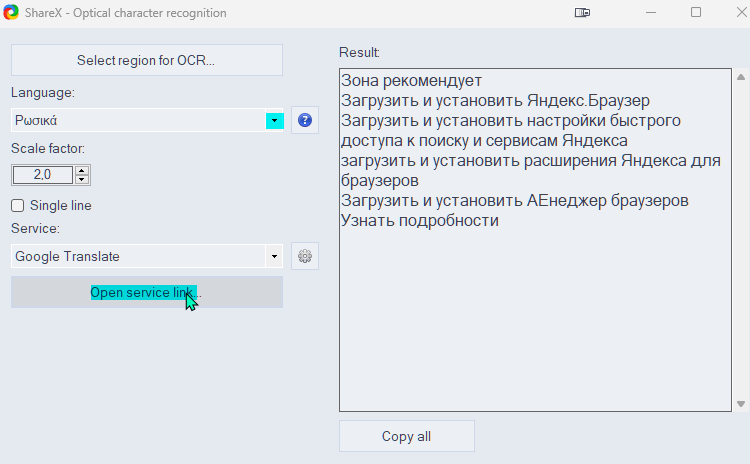
Task: Click the ShareX logo icon in title bar
Action: coord(11,12)
